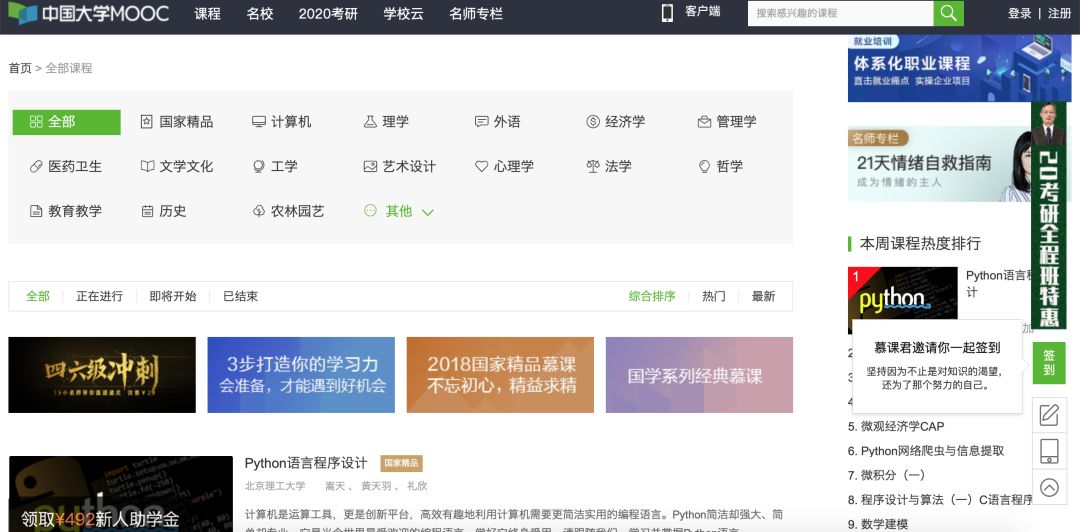1080x532 pixels.
Task: Click the picture icon beside 艺术设计
Action: (370, 166)
